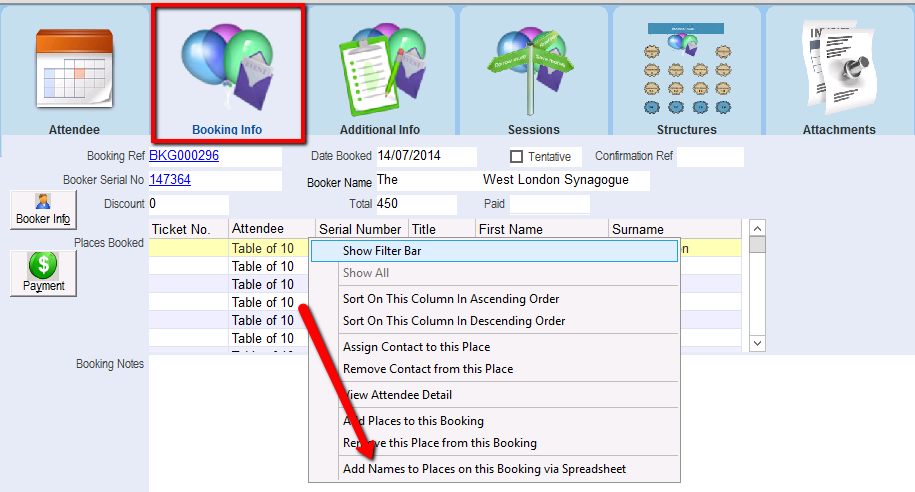Open the Additional Info checklist icon
Screen dimensions: 915x492
point(379,70)
